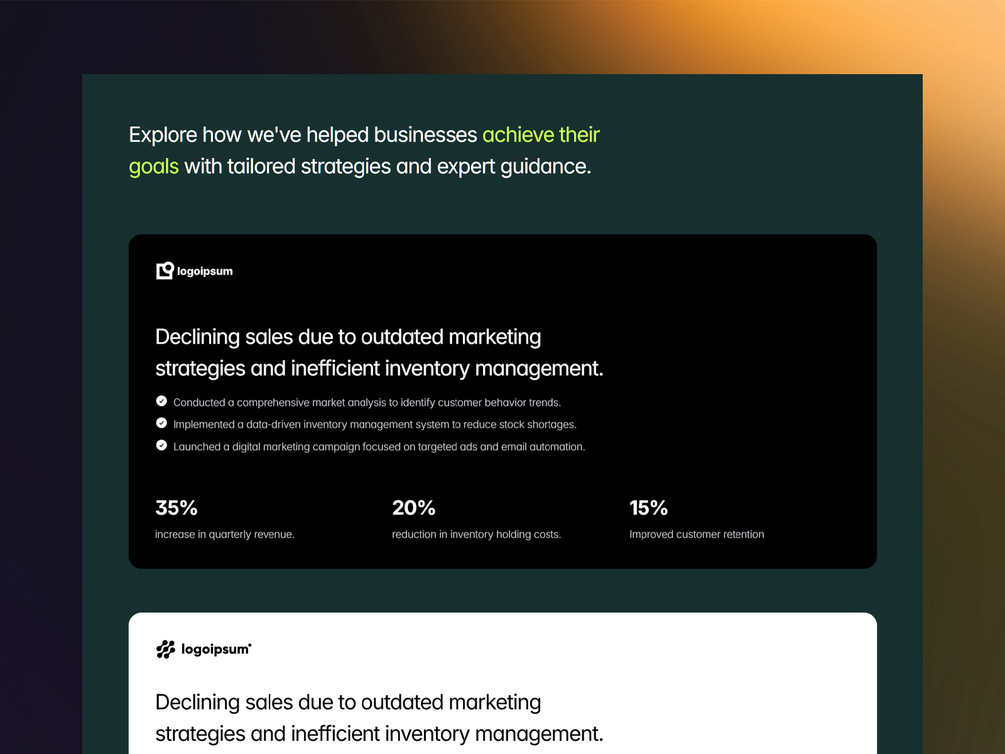Click checkmark icon beside market analysis bullet

[162, 401]
